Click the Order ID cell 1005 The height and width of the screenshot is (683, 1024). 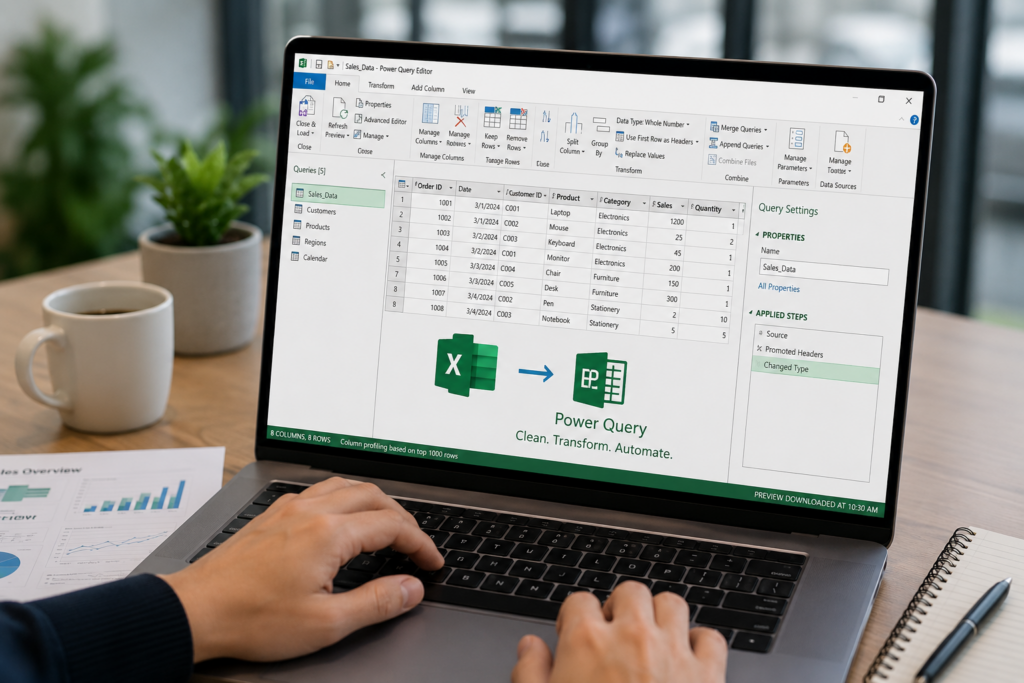point(441,262)
